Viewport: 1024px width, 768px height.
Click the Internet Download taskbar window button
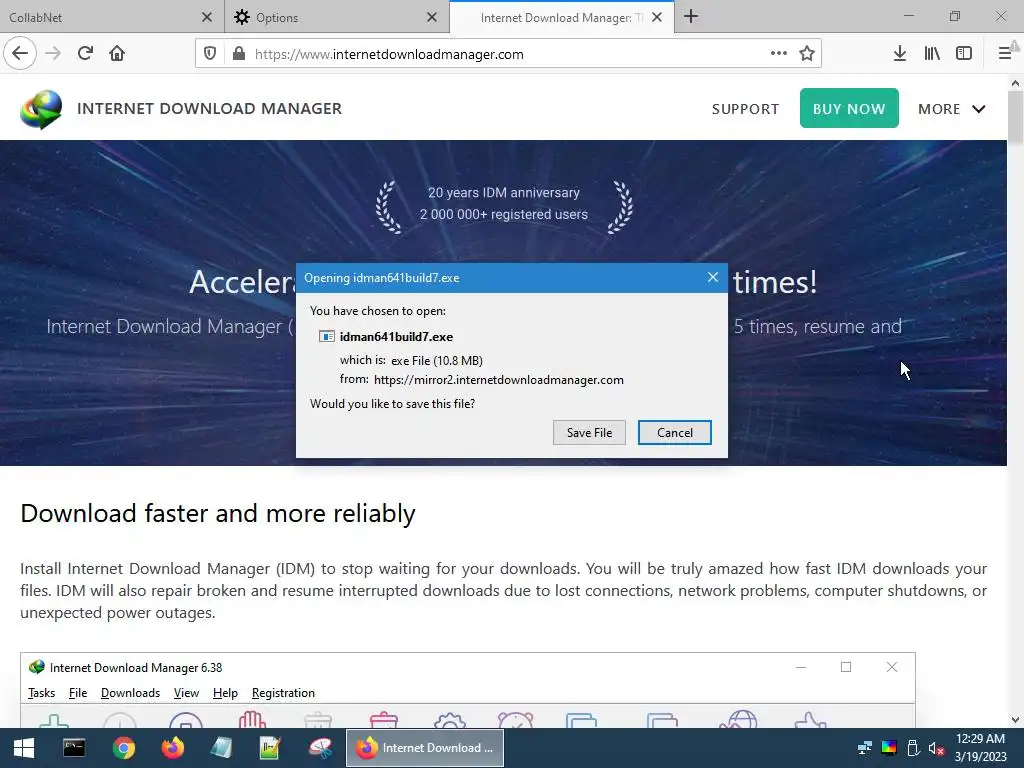point(425,748)
